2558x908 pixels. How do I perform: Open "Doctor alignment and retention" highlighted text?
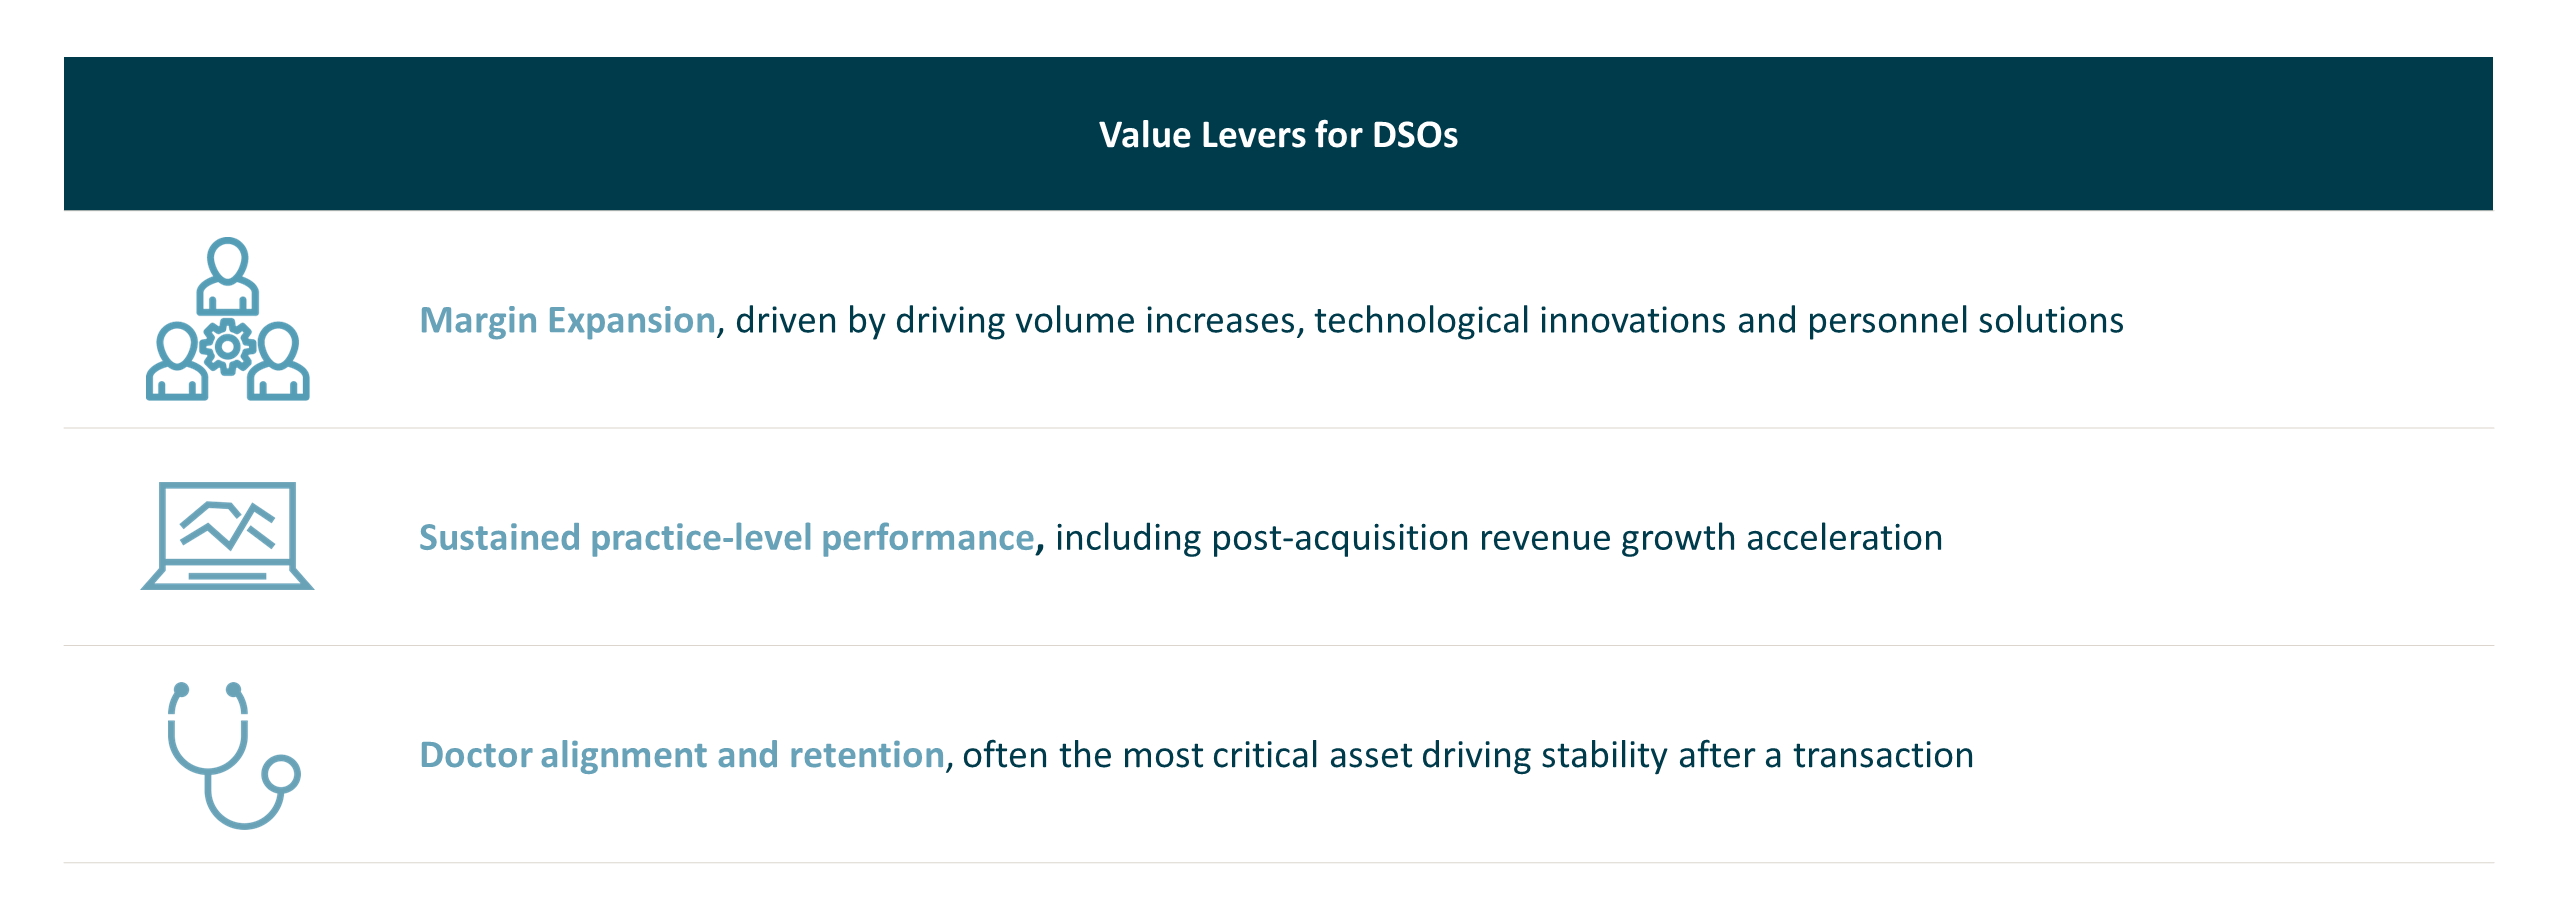click(682, 755)
